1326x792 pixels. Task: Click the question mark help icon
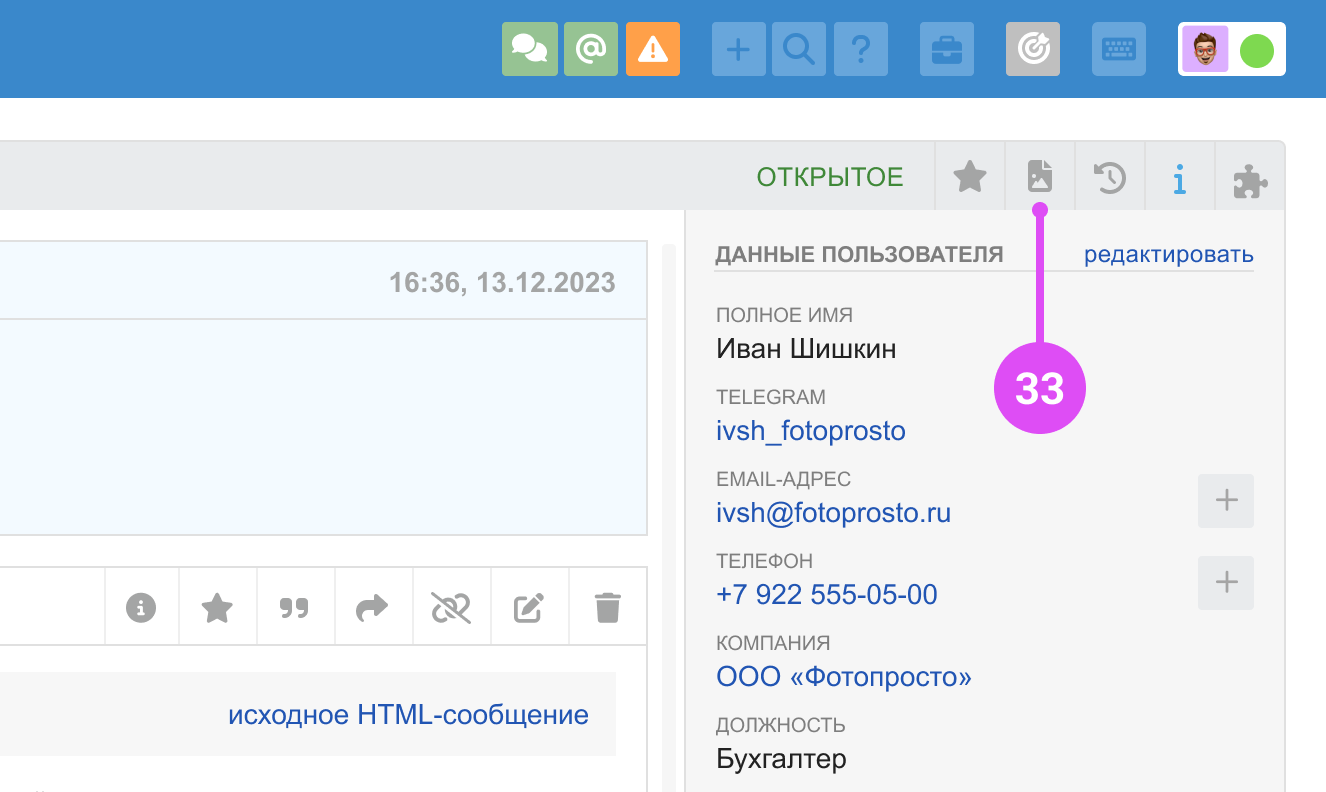(x=860, y=49)
